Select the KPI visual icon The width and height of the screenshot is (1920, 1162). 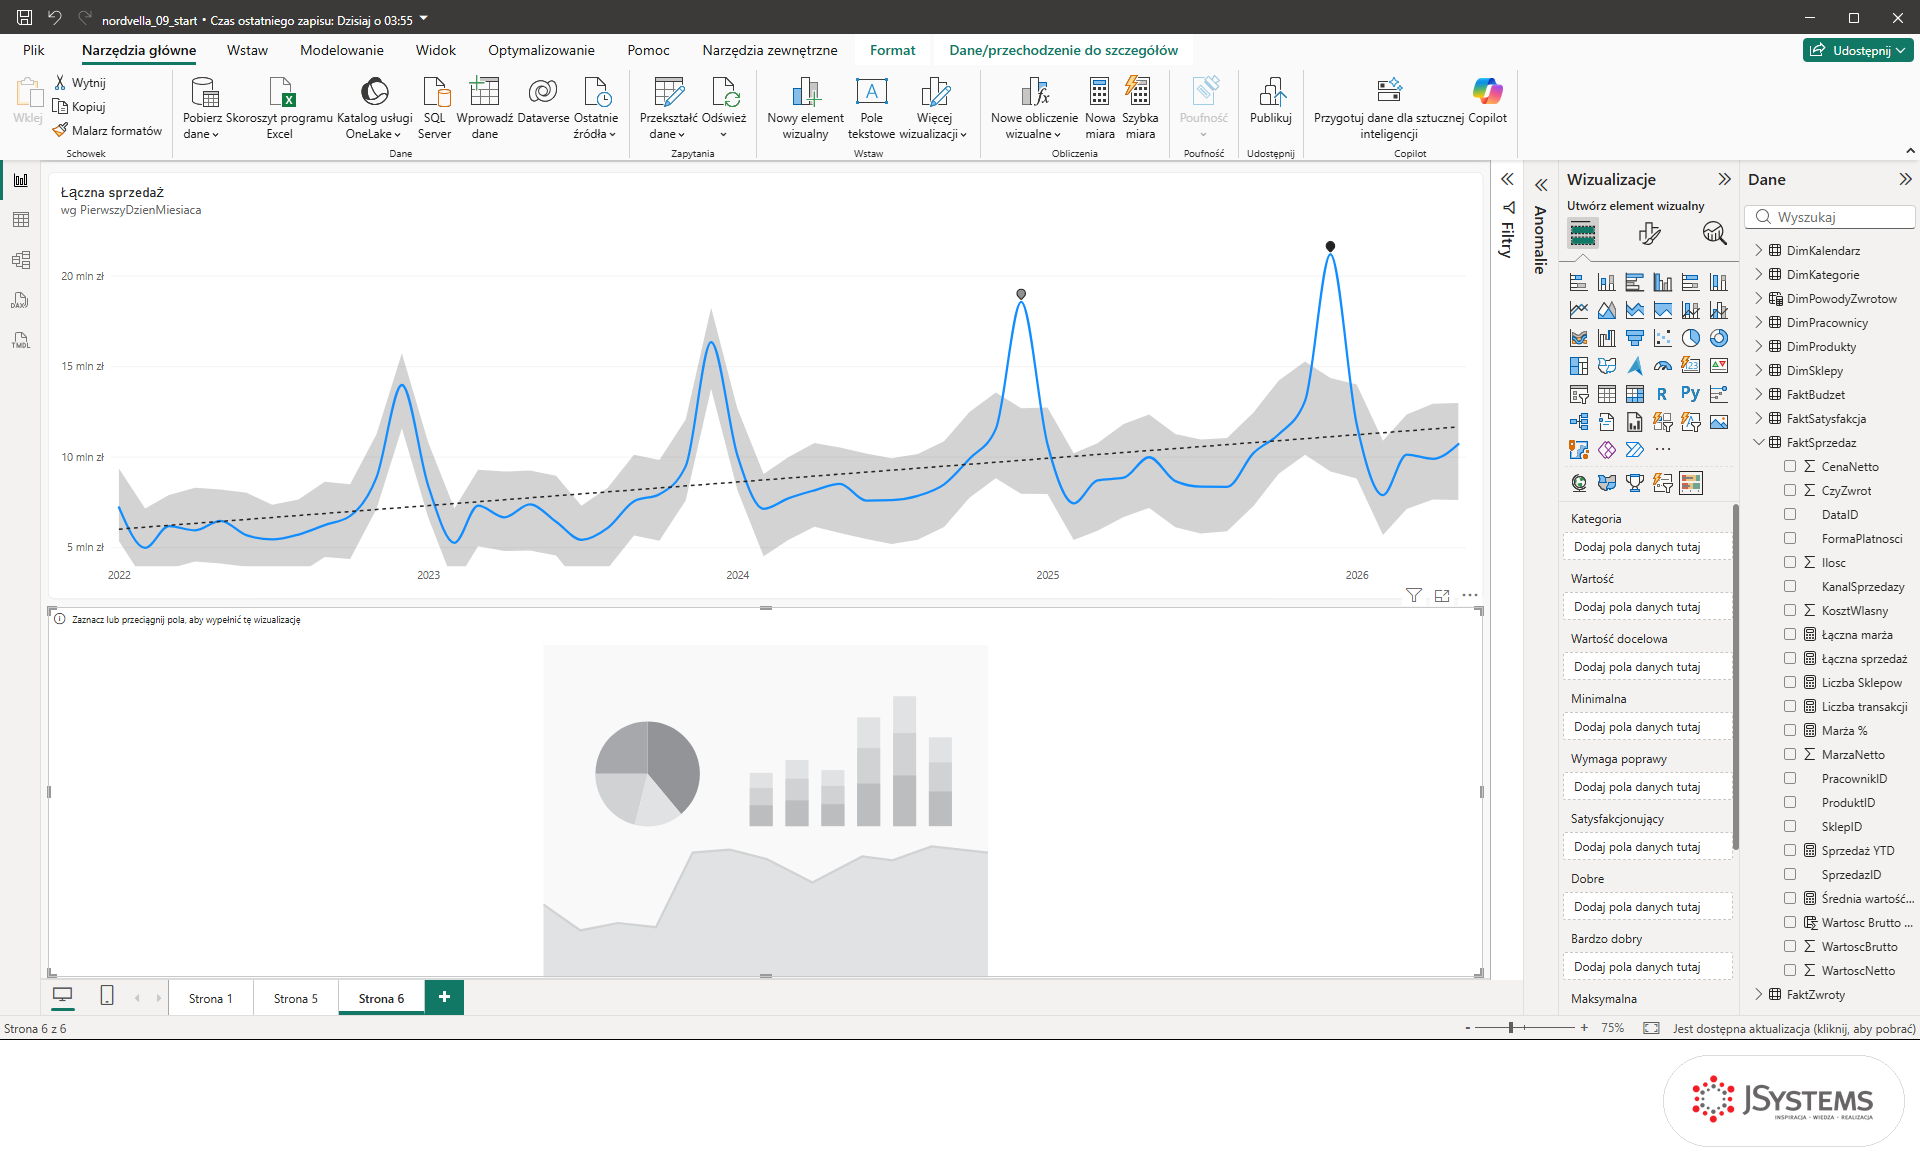pos(1718,366)
